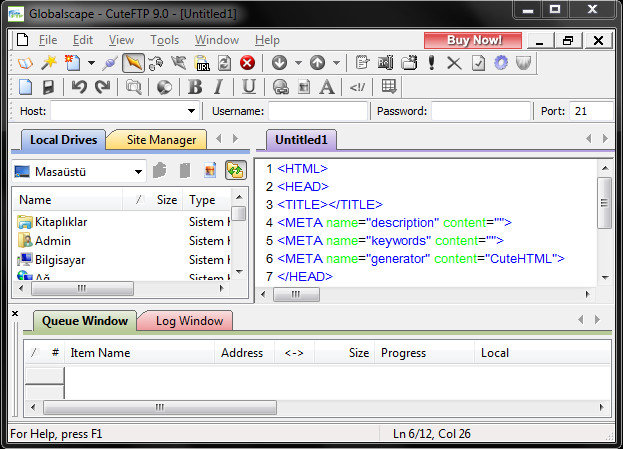The height and width of the screenshot is (449, 623).
Task: Switch to the Queue Window tab
Action: click(85, 321)
